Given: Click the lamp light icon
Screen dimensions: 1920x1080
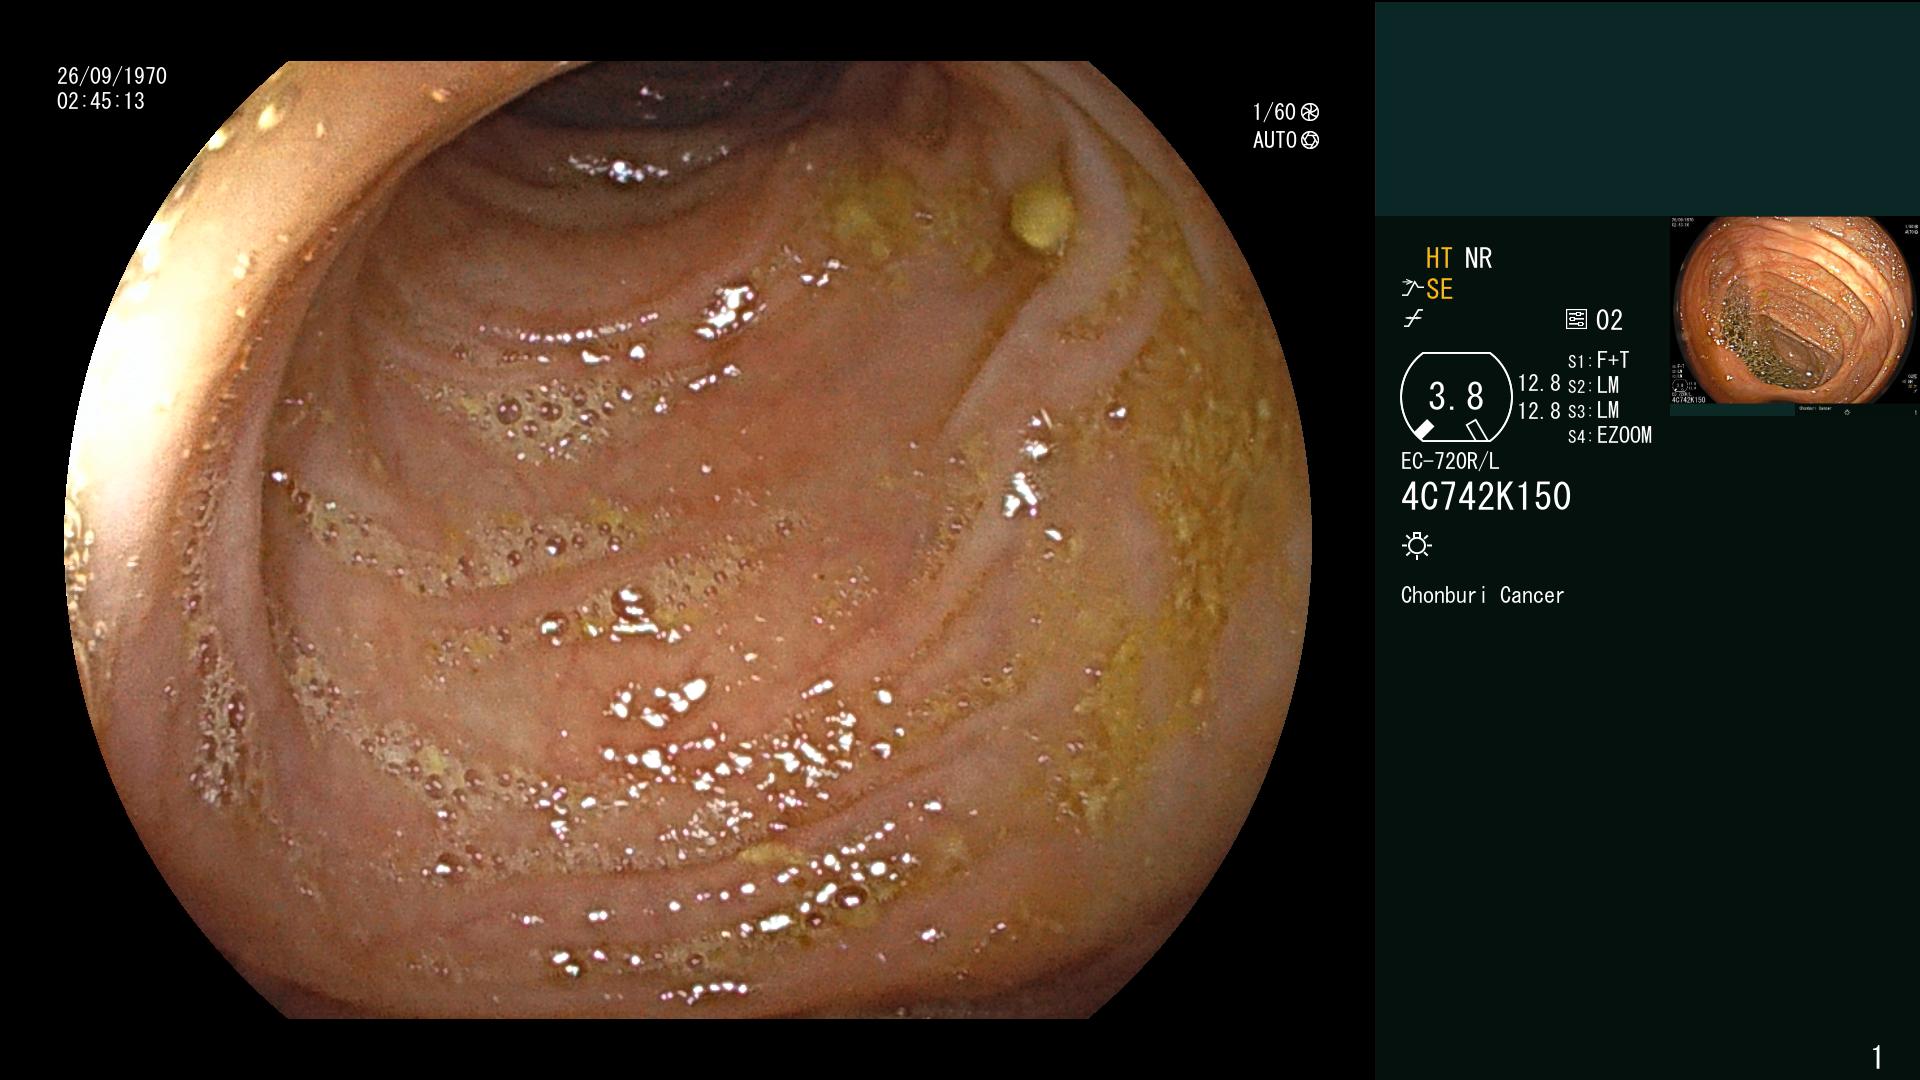Looking at the screenshot, I should click(1417, 546).
